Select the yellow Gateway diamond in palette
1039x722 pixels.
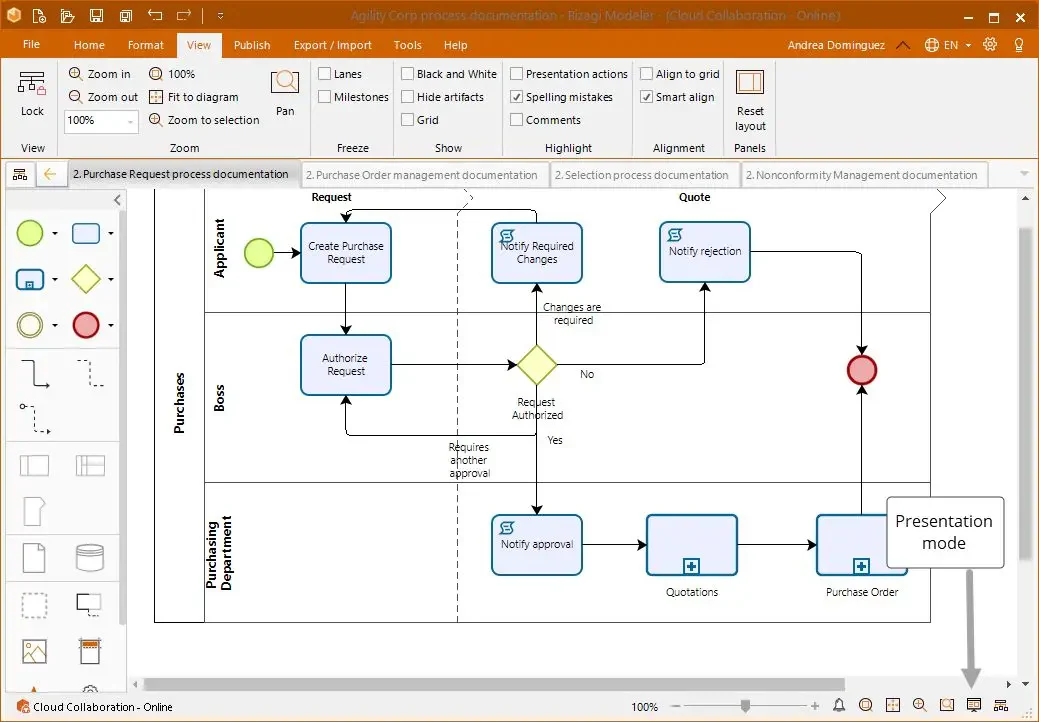85,279
